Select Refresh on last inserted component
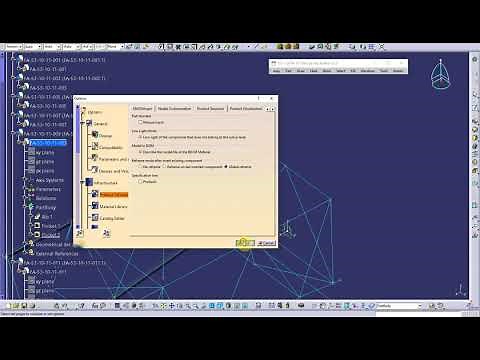This screenshot has width=480, height=360. tap(164, 166)
